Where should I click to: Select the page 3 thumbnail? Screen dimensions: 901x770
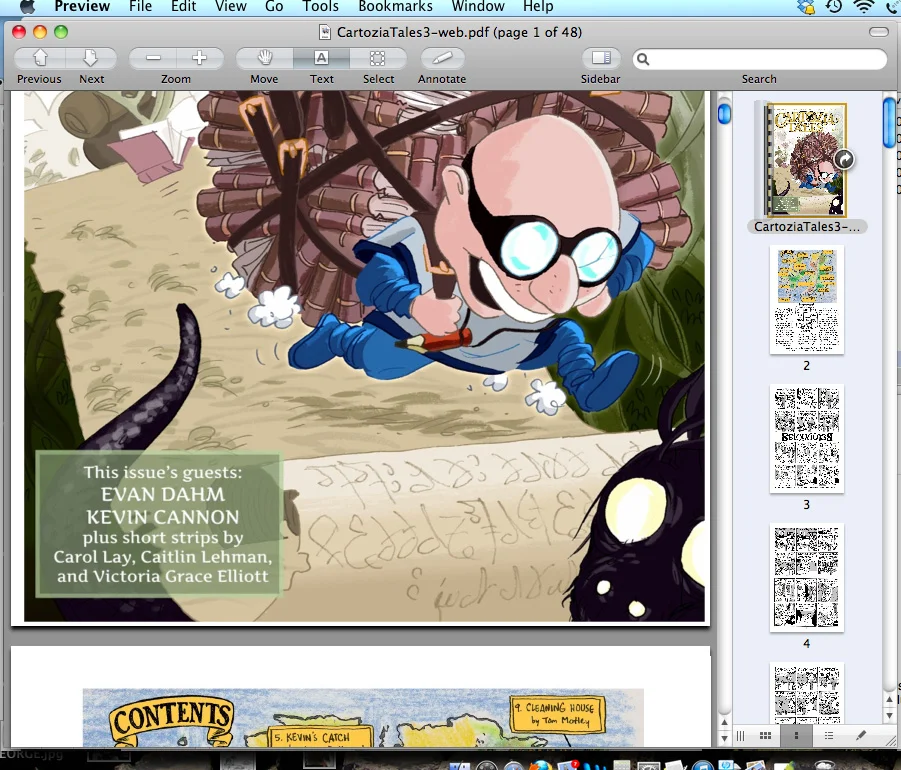tap(807, 438)
